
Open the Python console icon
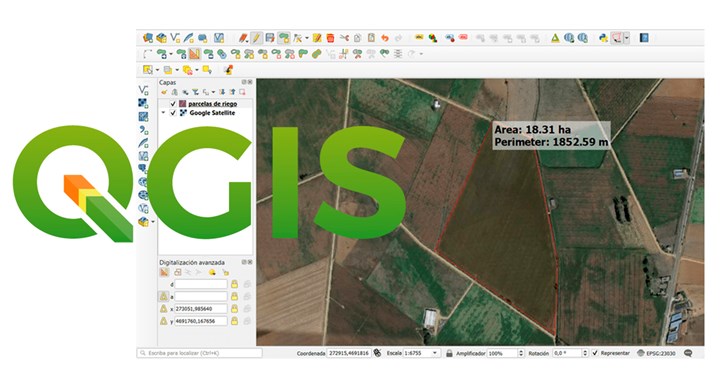pos(603,38)
